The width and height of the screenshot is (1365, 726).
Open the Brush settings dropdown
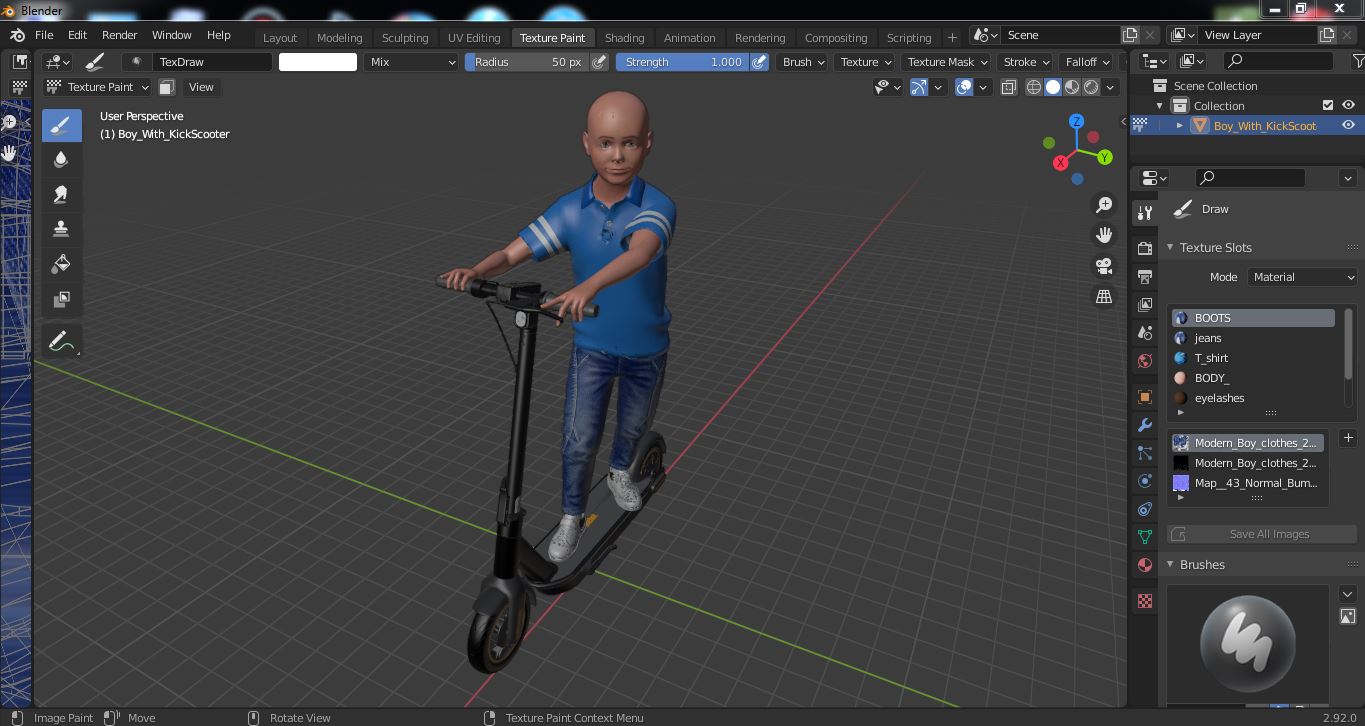point(803,62)
